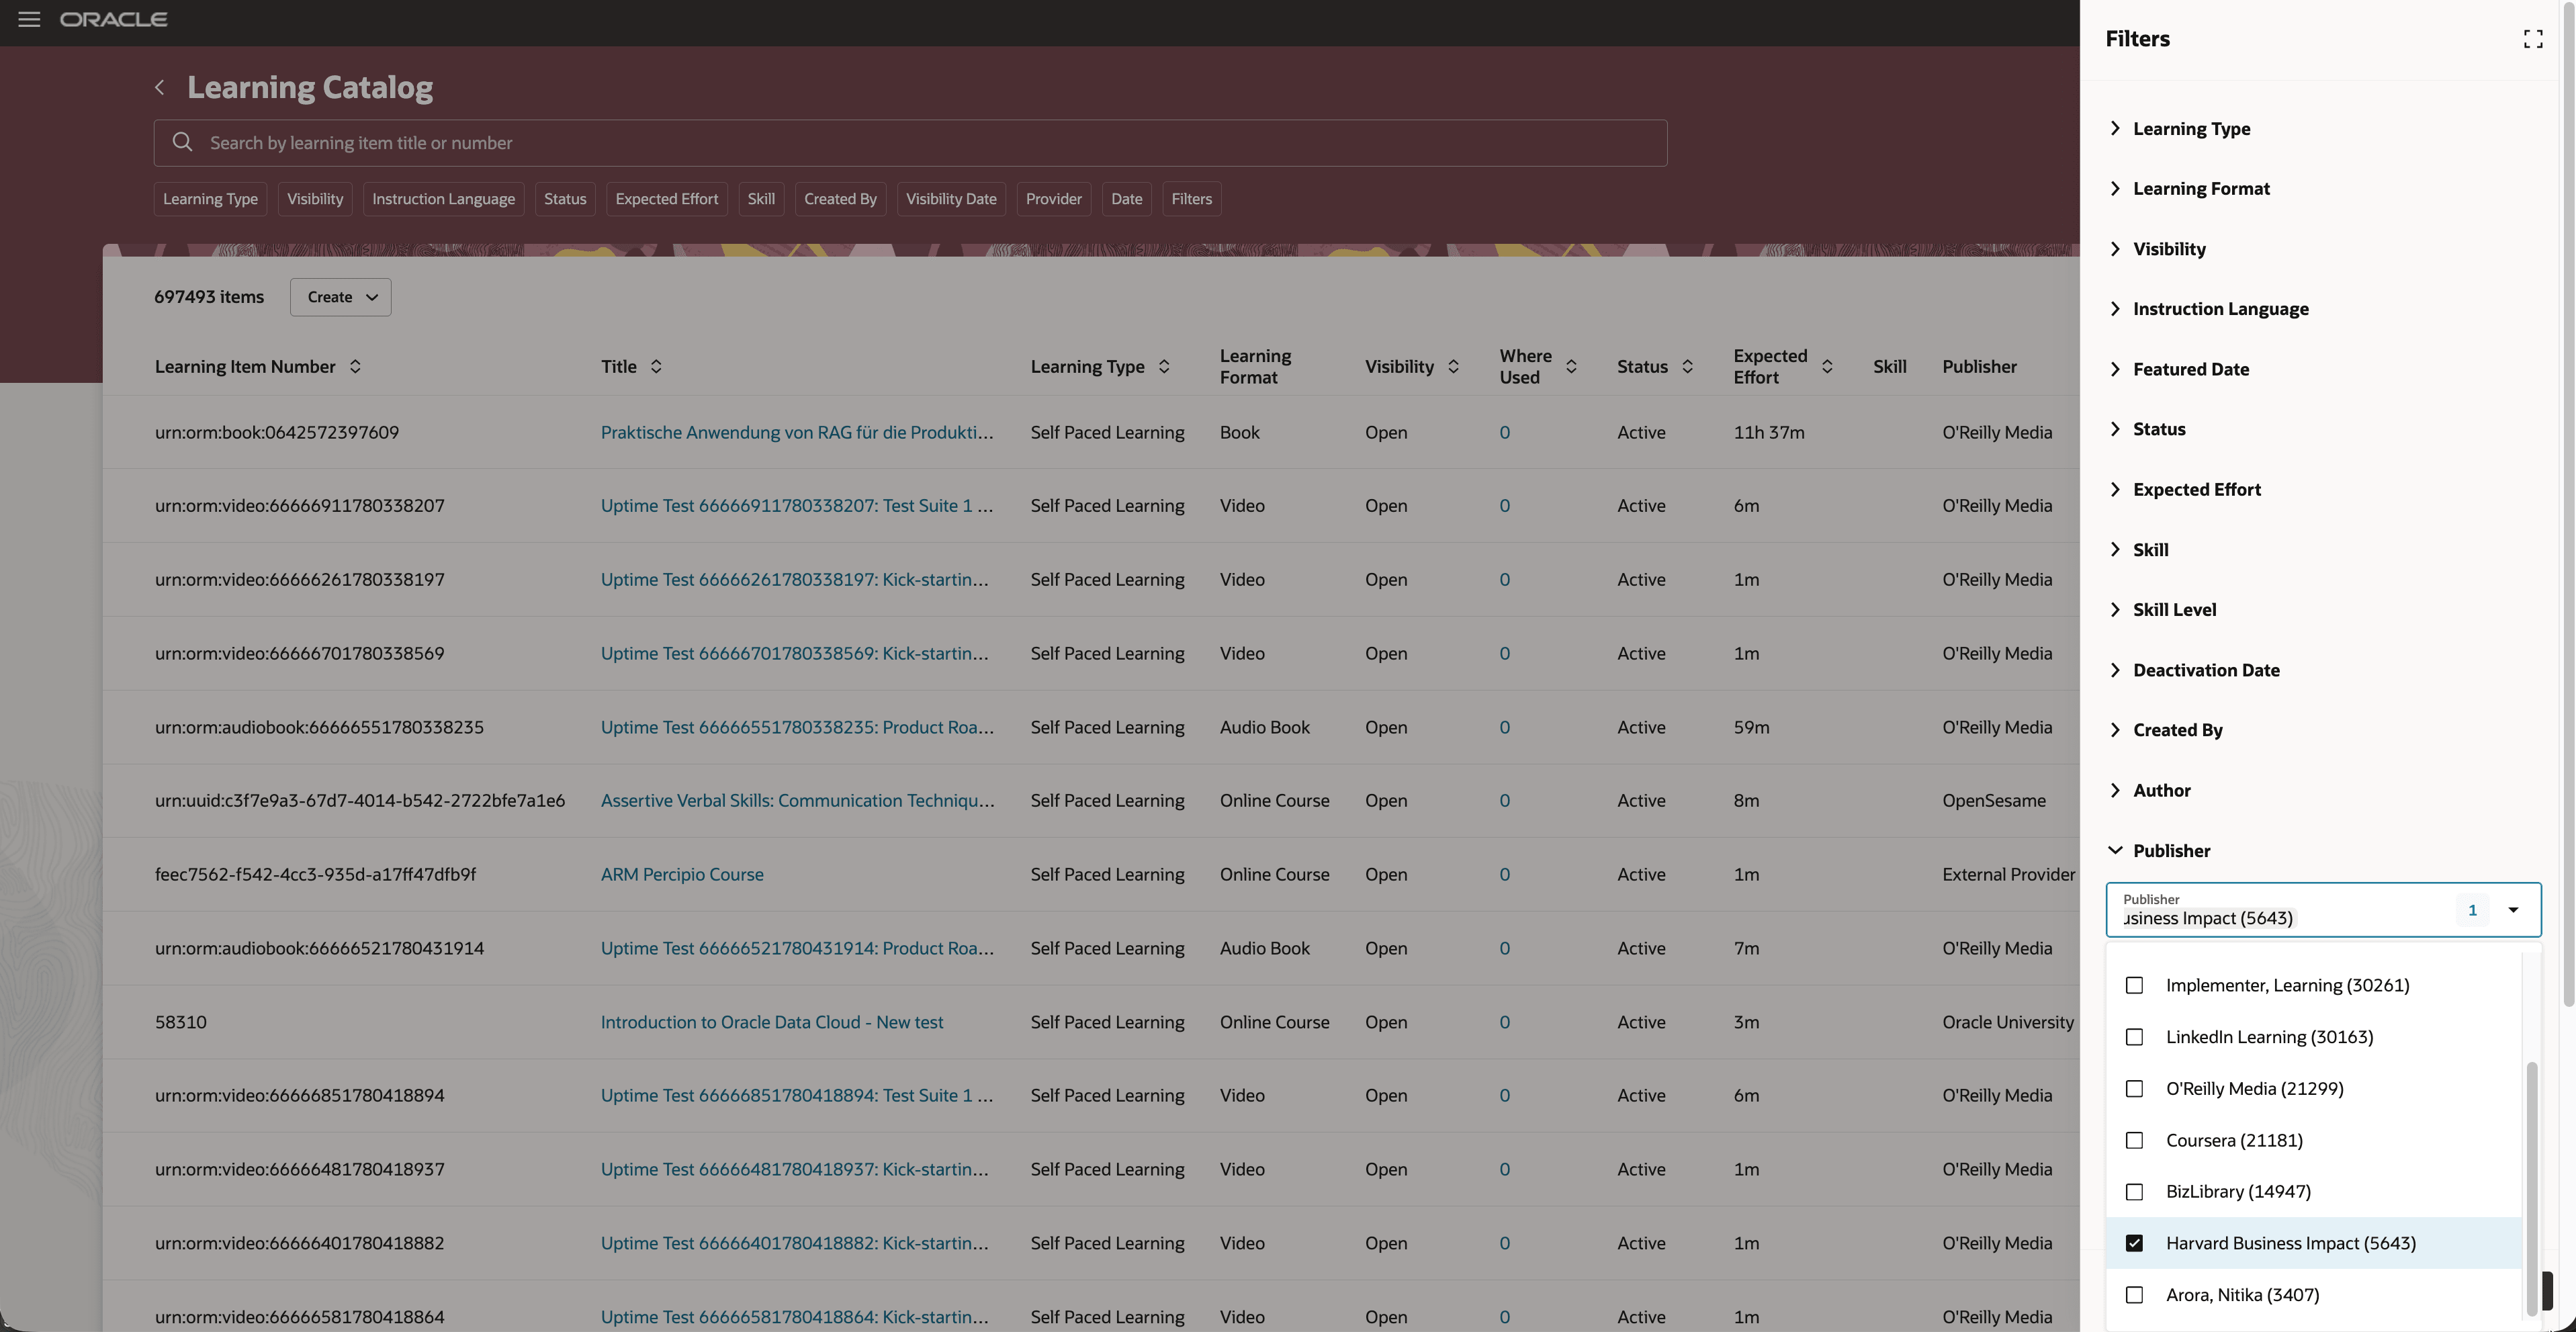Check LinkedIn Learning publisher option
The image size is (2576, 1332).
coord(2134,1037)
